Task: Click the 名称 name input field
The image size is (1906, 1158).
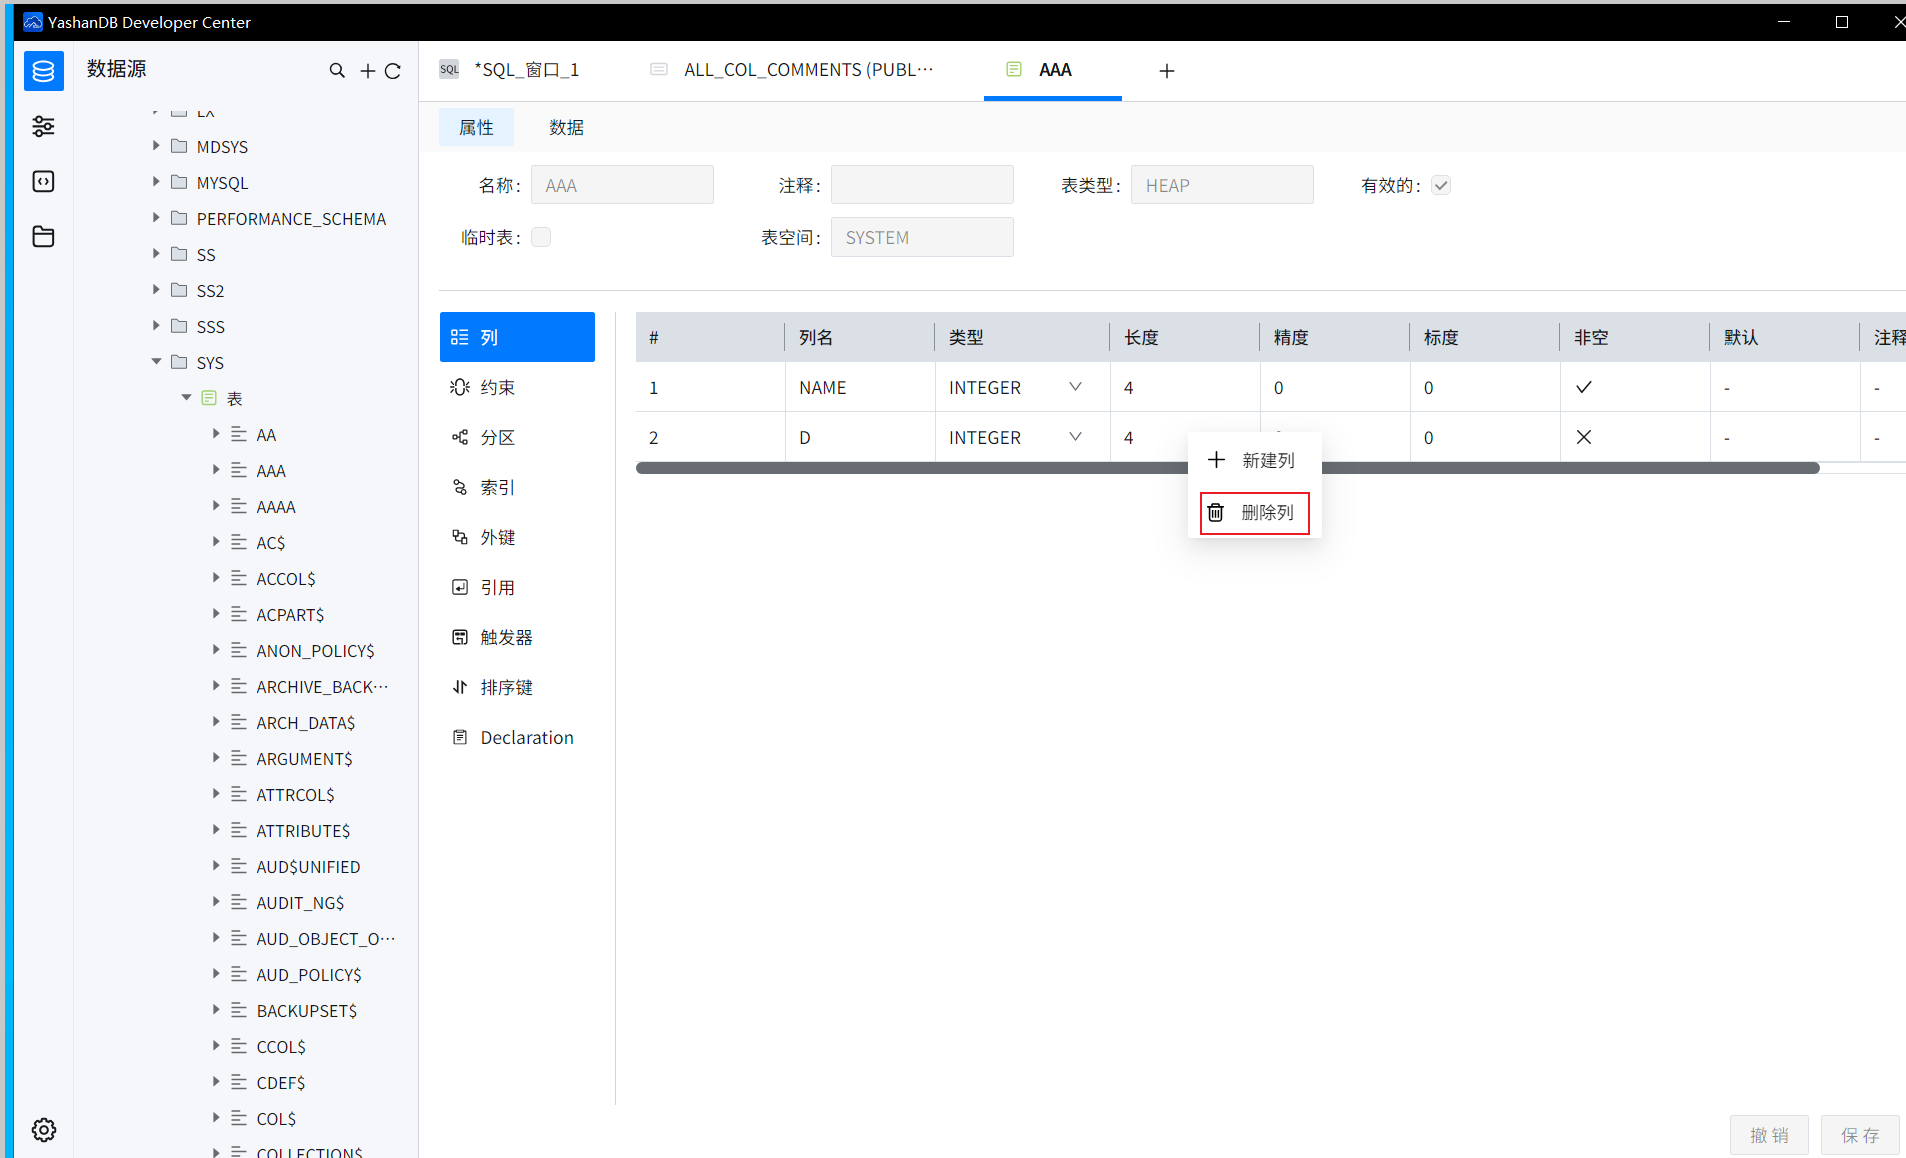Action: pos(622,185)
